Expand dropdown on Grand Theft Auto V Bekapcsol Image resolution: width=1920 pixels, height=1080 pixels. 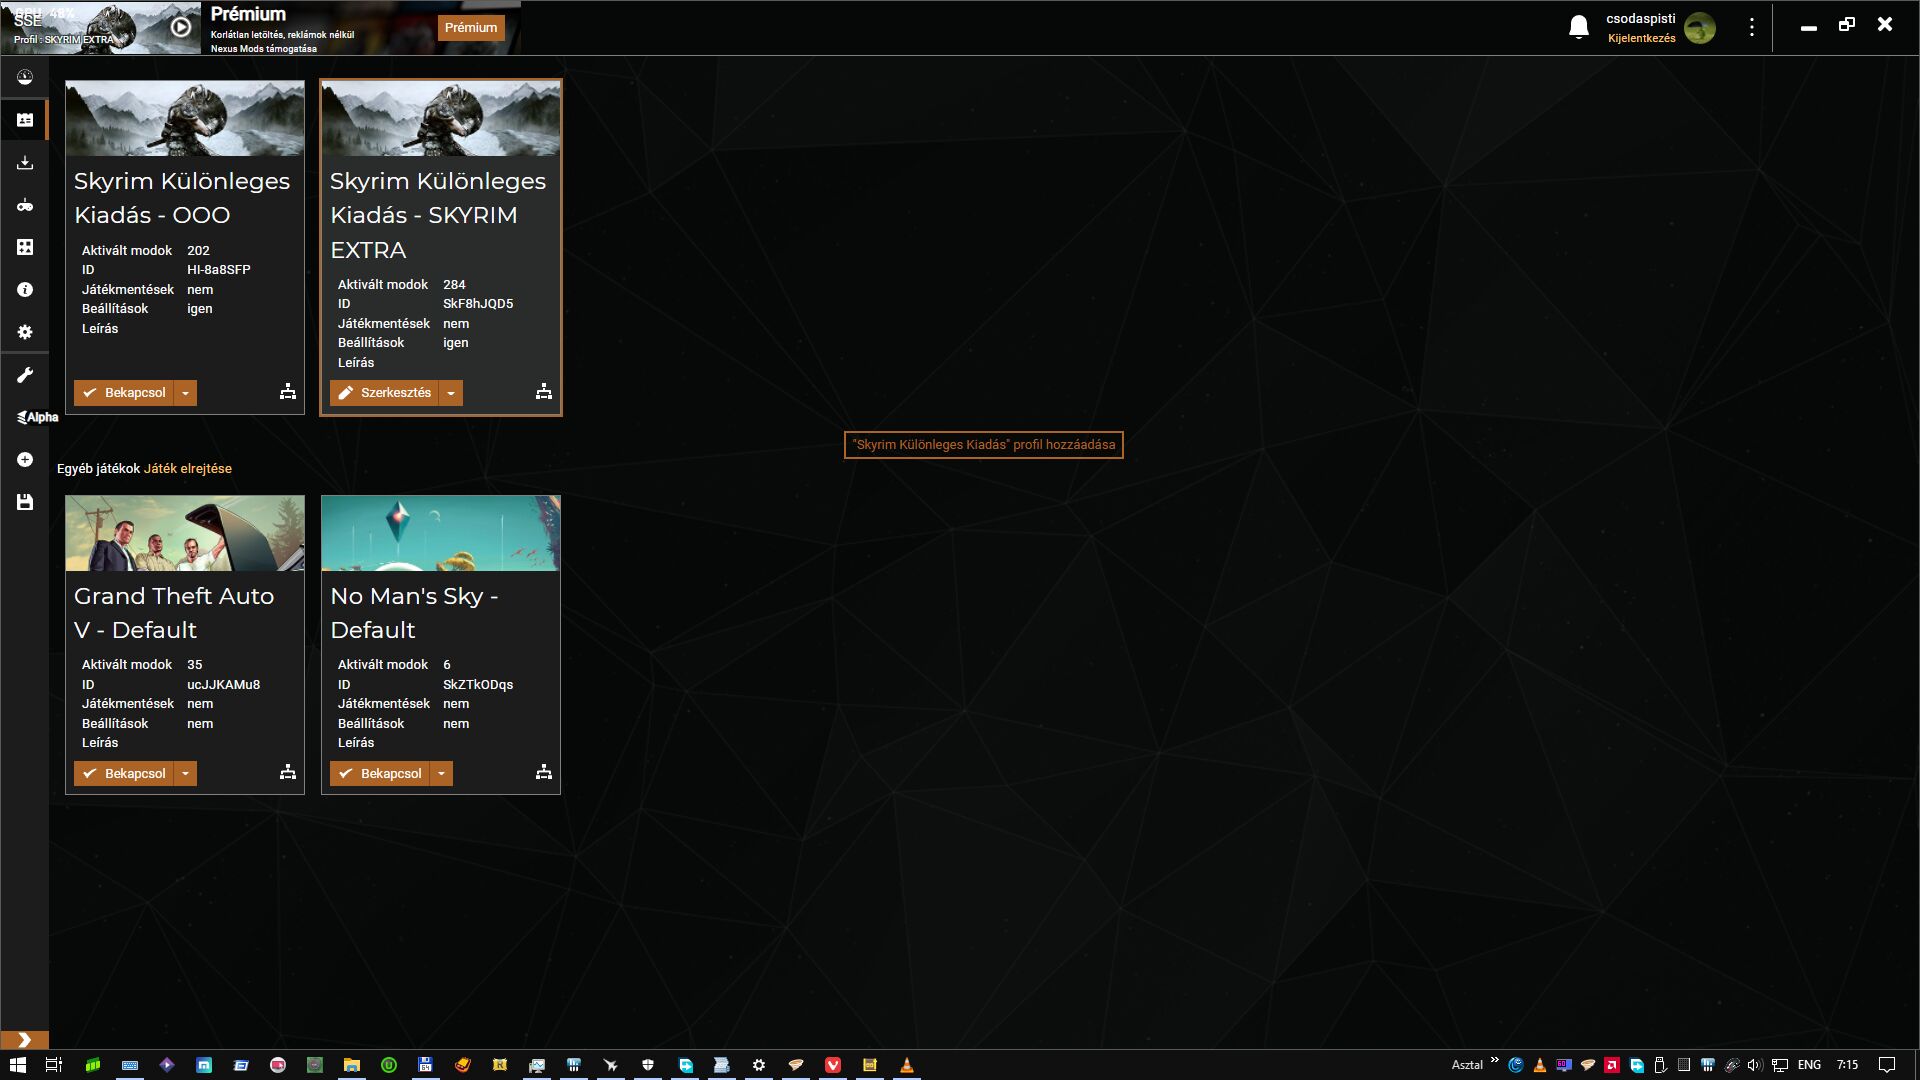click(186, 774)
